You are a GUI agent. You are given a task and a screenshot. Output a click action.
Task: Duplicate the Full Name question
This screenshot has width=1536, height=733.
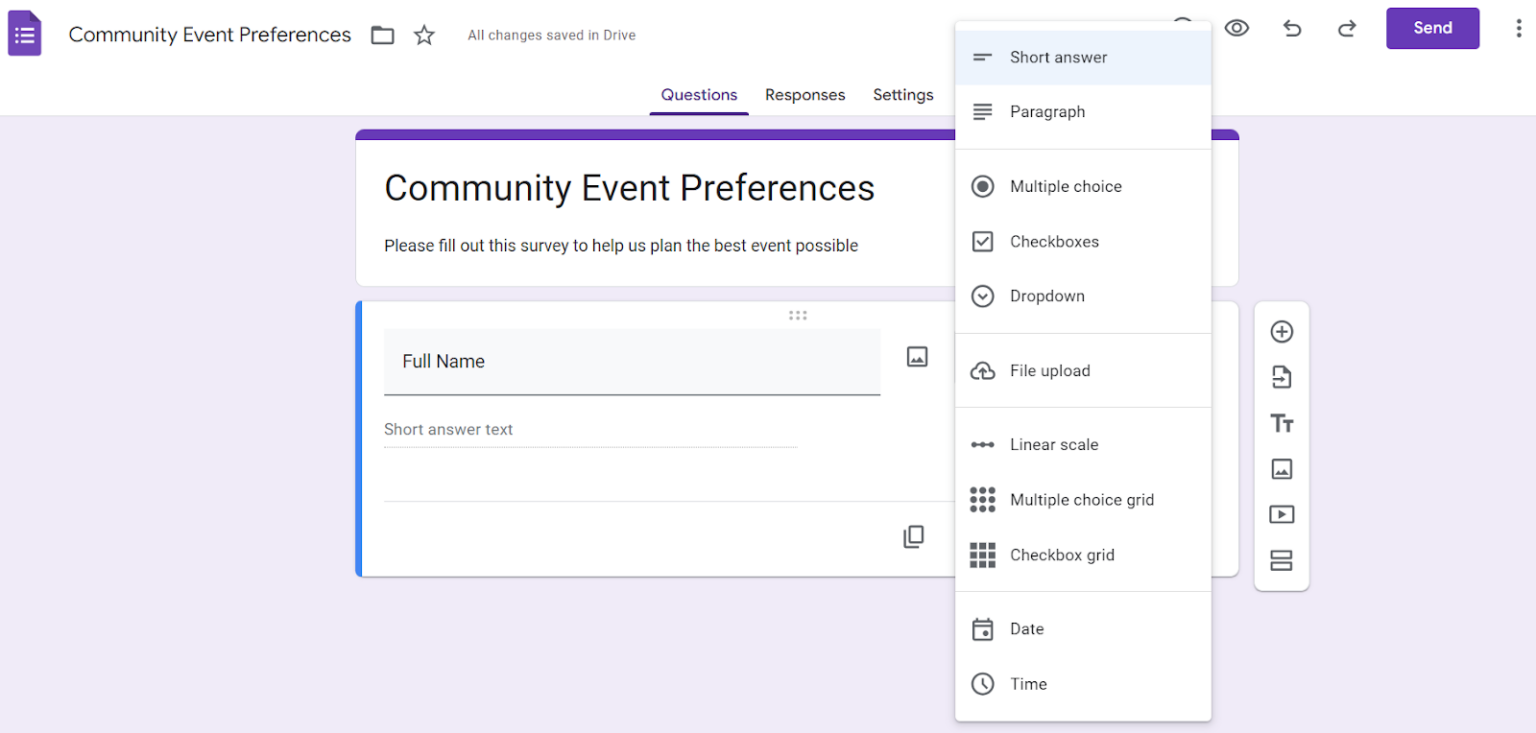(913, 536)
